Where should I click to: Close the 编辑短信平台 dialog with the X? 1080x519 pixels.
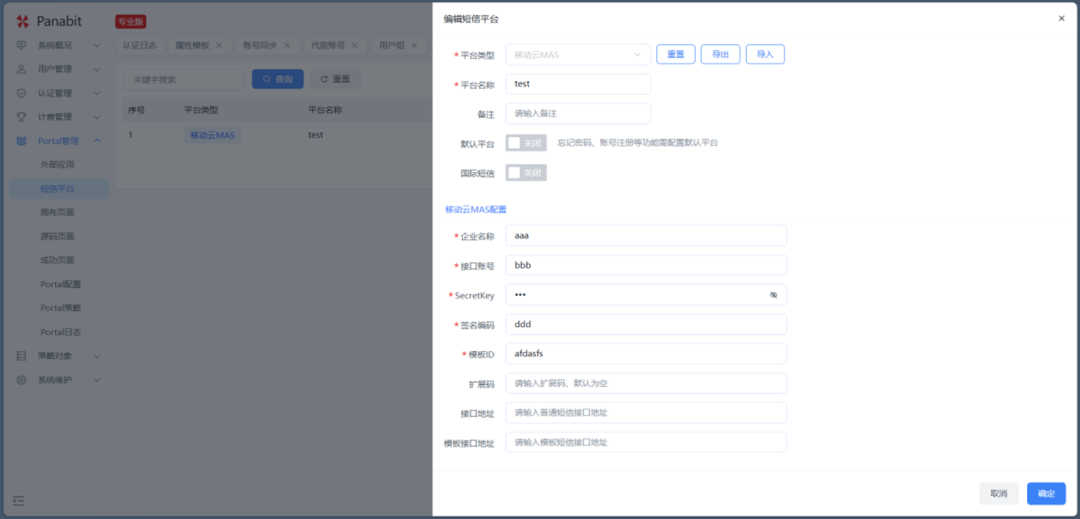coord(1061,19)
